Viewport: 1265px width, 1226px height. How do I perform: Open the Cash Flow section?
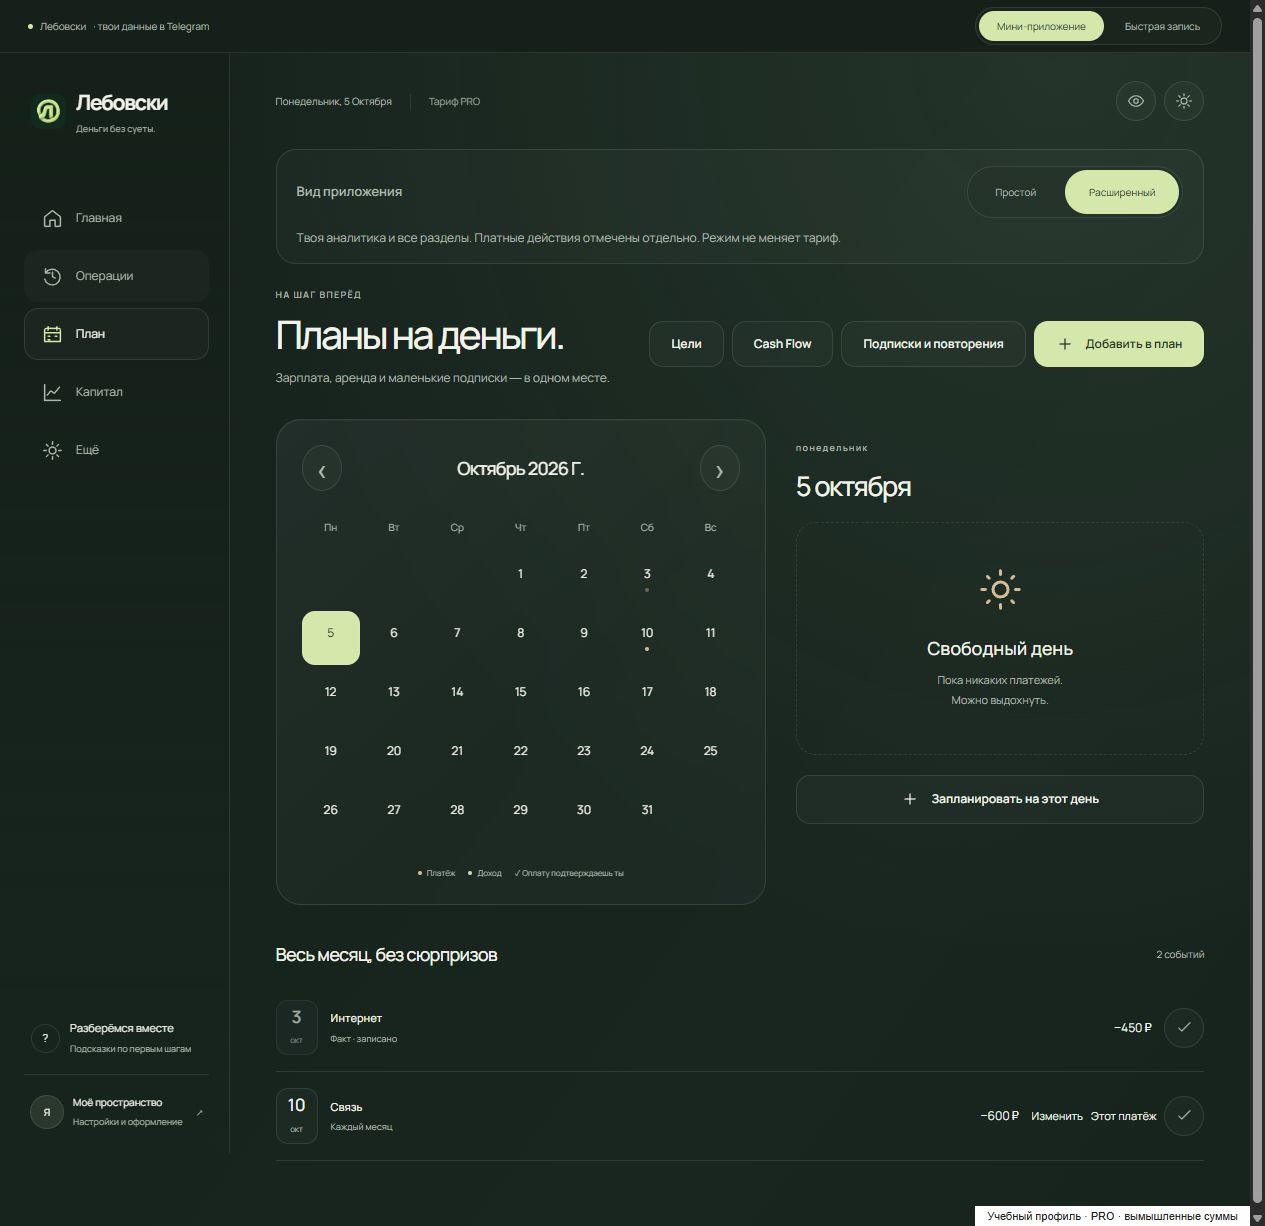tap(782, 344)
